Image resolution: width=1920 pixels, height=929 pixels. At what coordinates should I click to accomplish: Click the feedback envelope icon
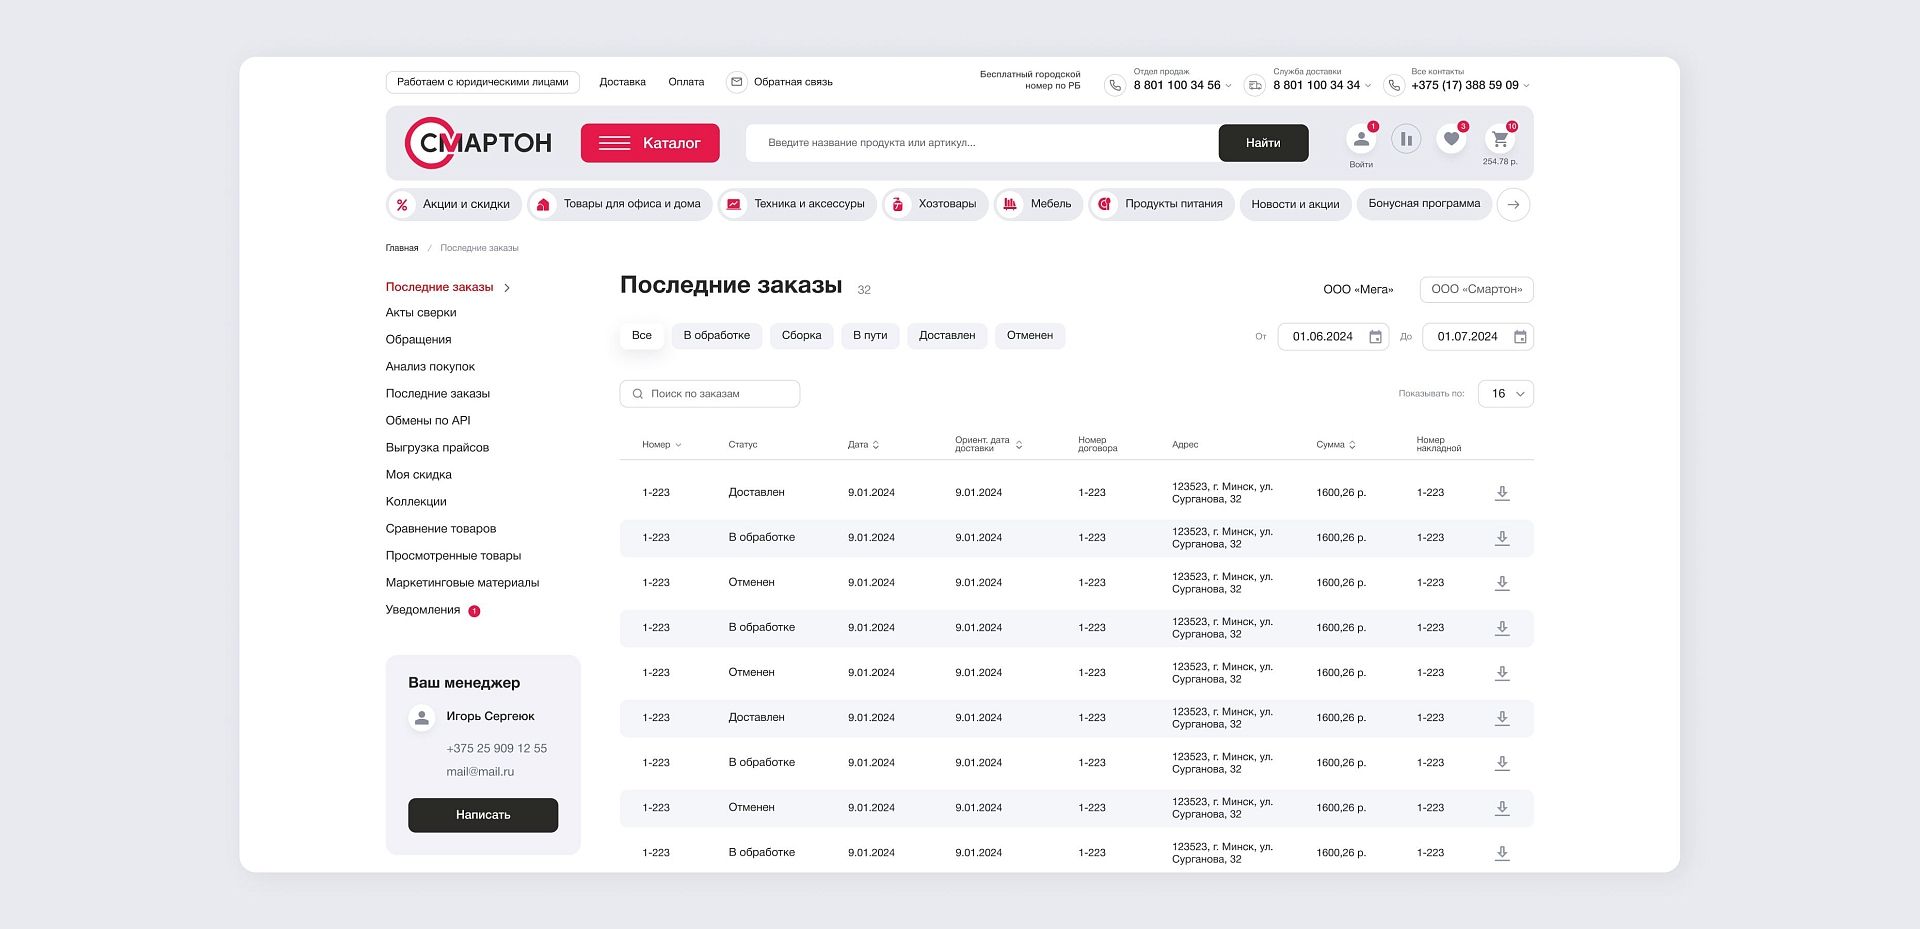pos(737,82)
